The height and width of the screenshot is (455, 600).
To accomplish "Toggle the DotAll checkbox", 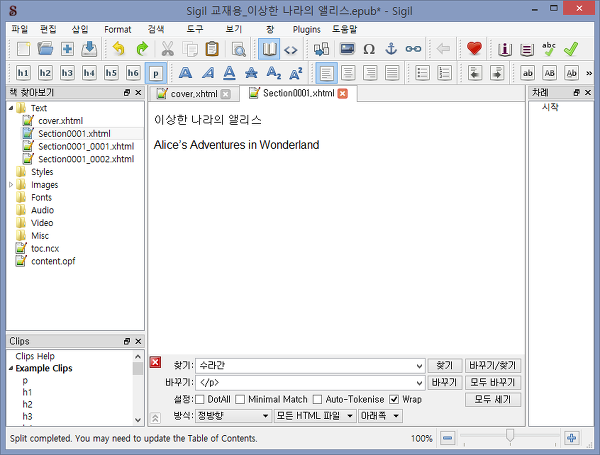I will [x=200, y=400].
